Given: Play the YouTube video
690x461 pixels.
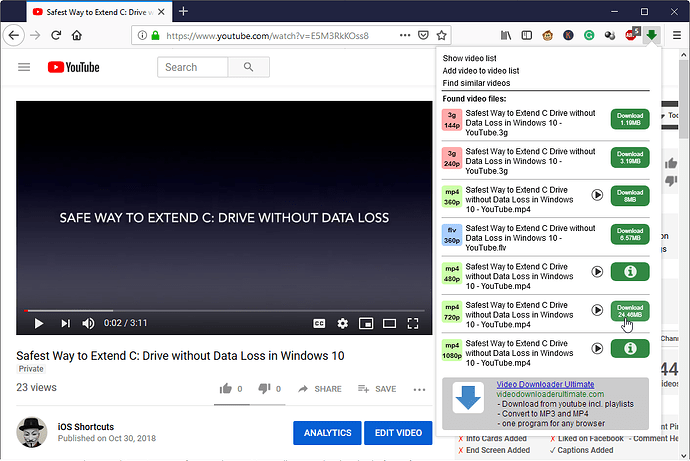Looking at the screenshot, I should coord(39,323).
